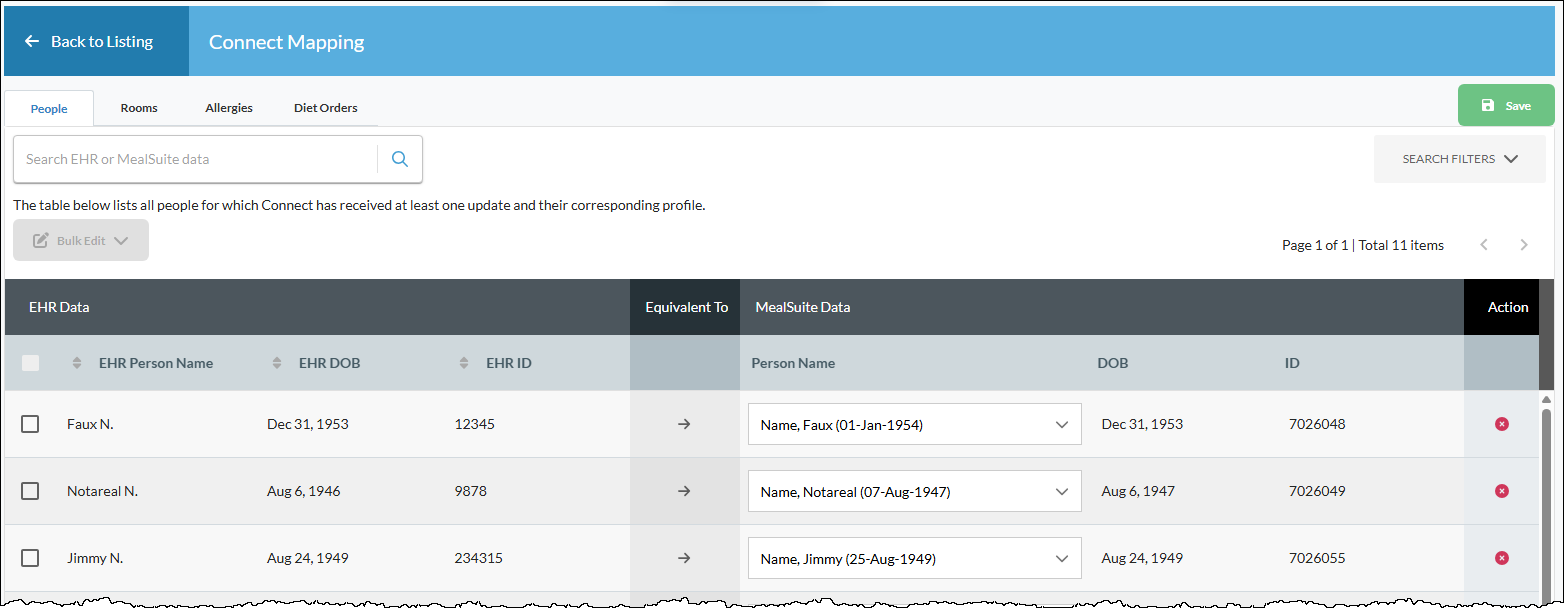Open Name, Notareal person dropdown
1564x608 pixels.
[x=915, y=491]
